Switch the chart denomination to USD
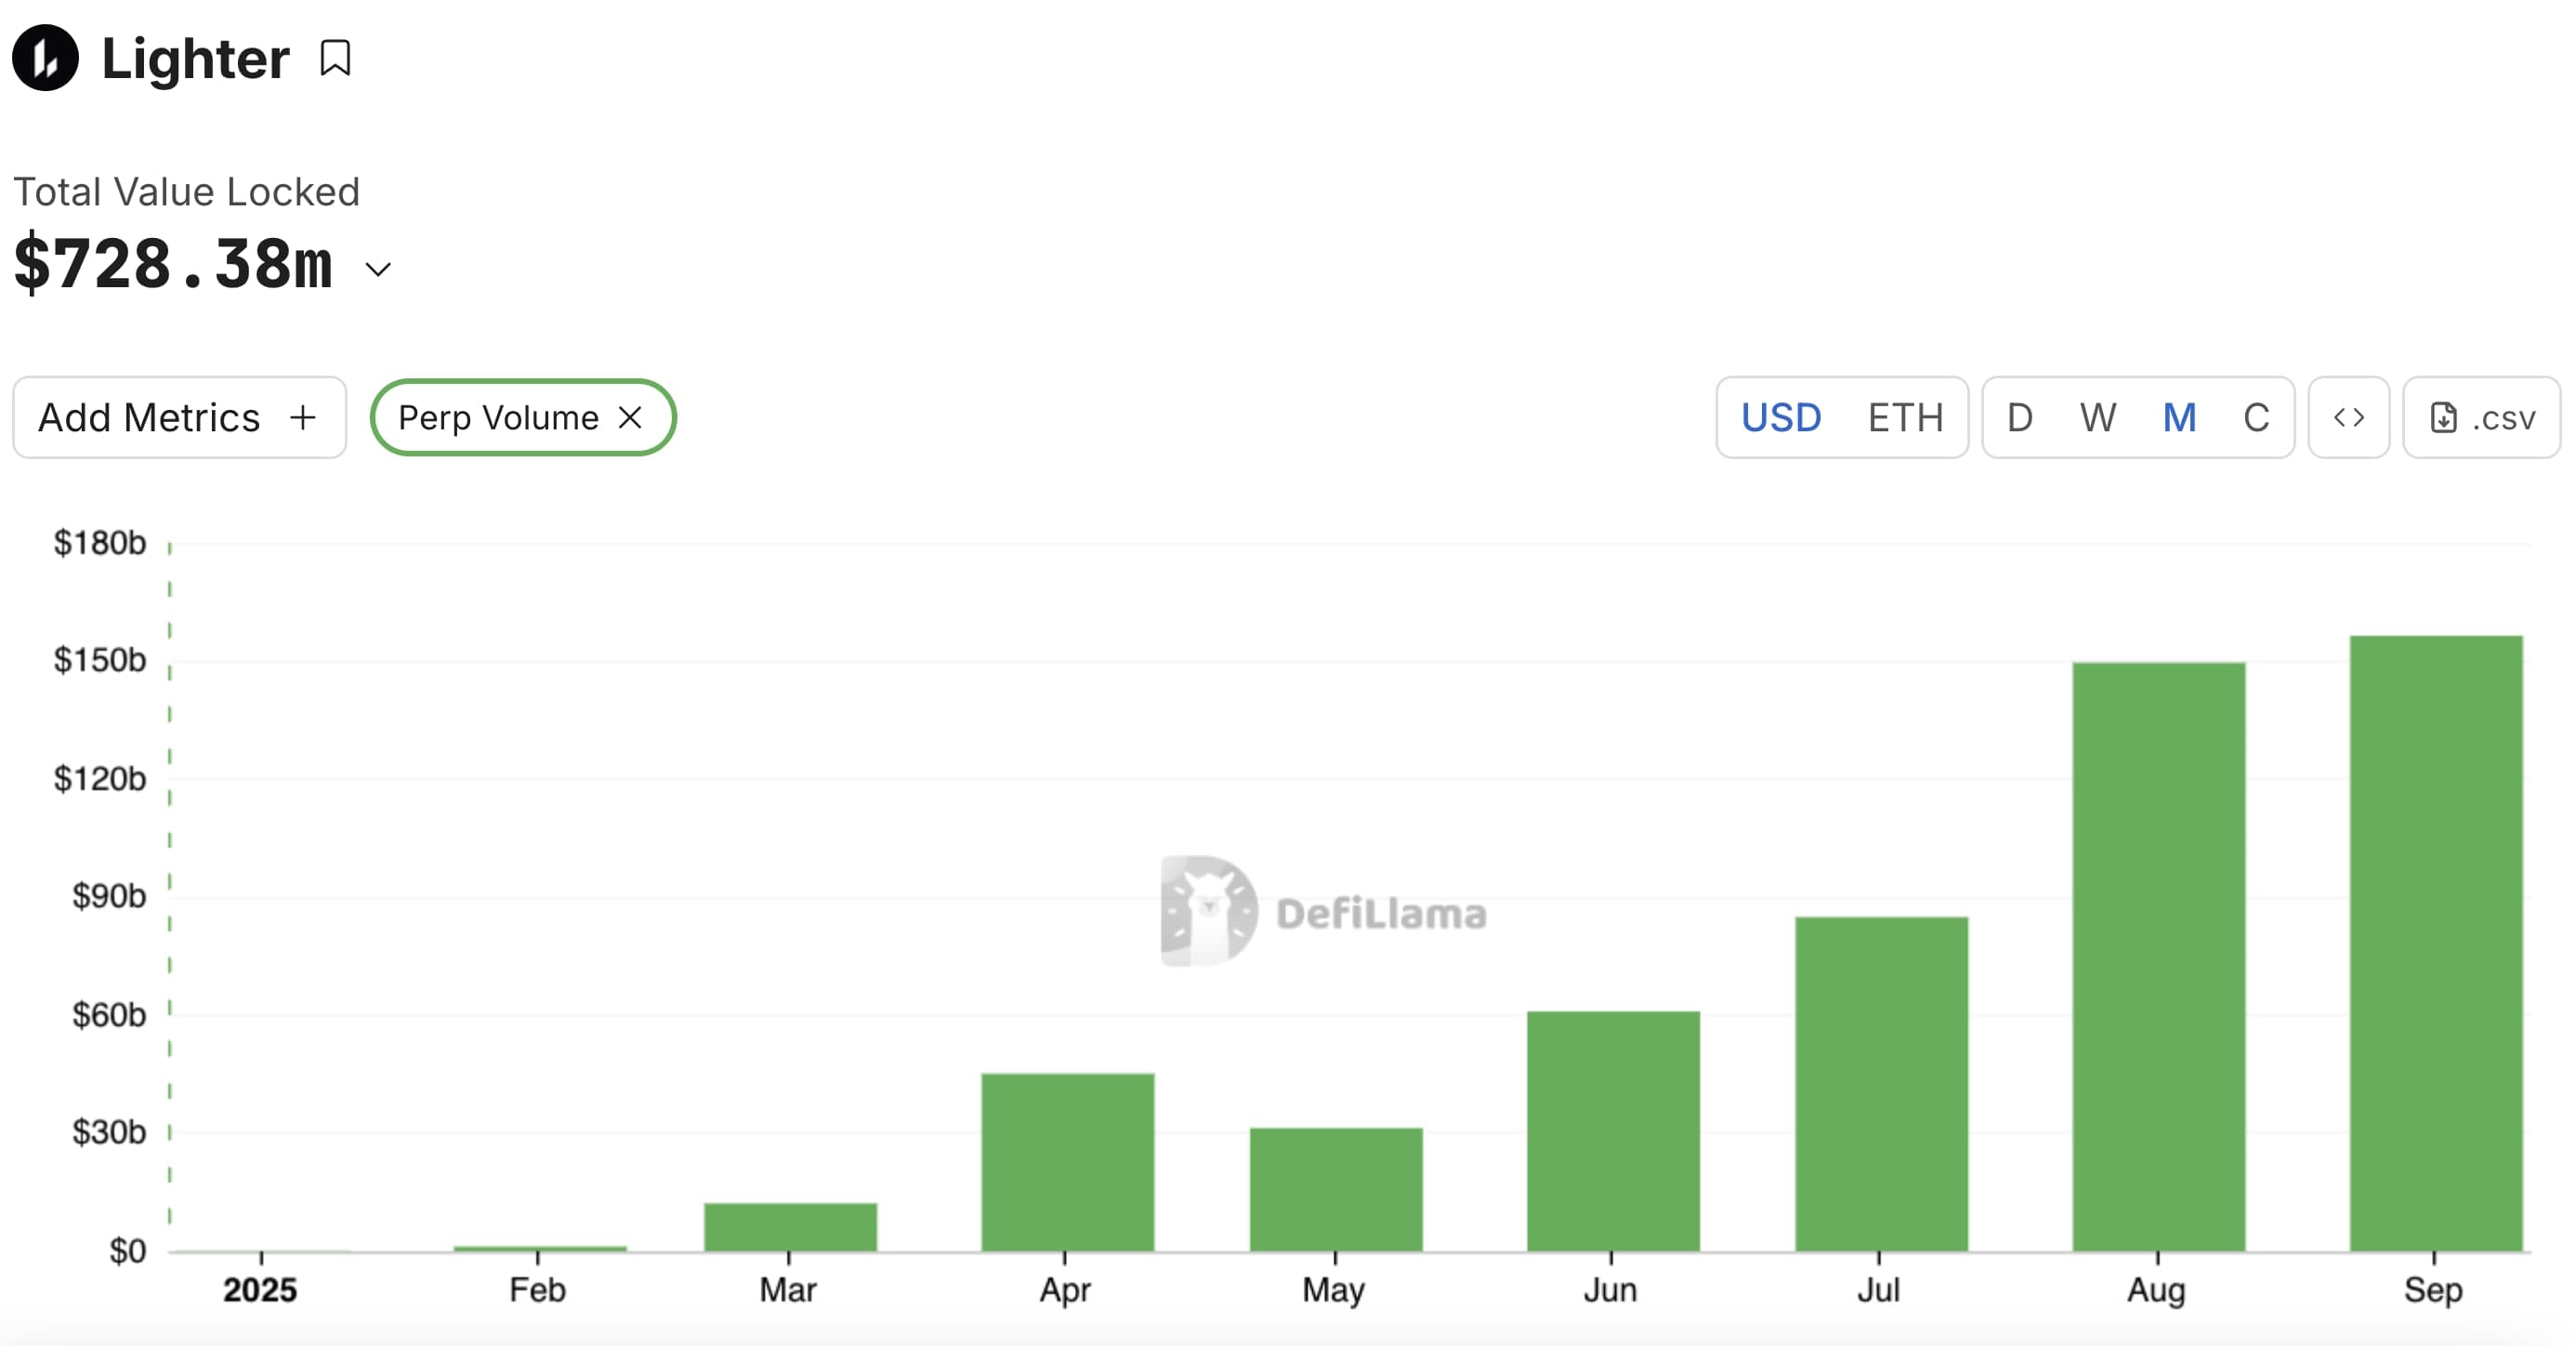Viewport: 2576px width, 1346px height. [x=1781, y=417]
